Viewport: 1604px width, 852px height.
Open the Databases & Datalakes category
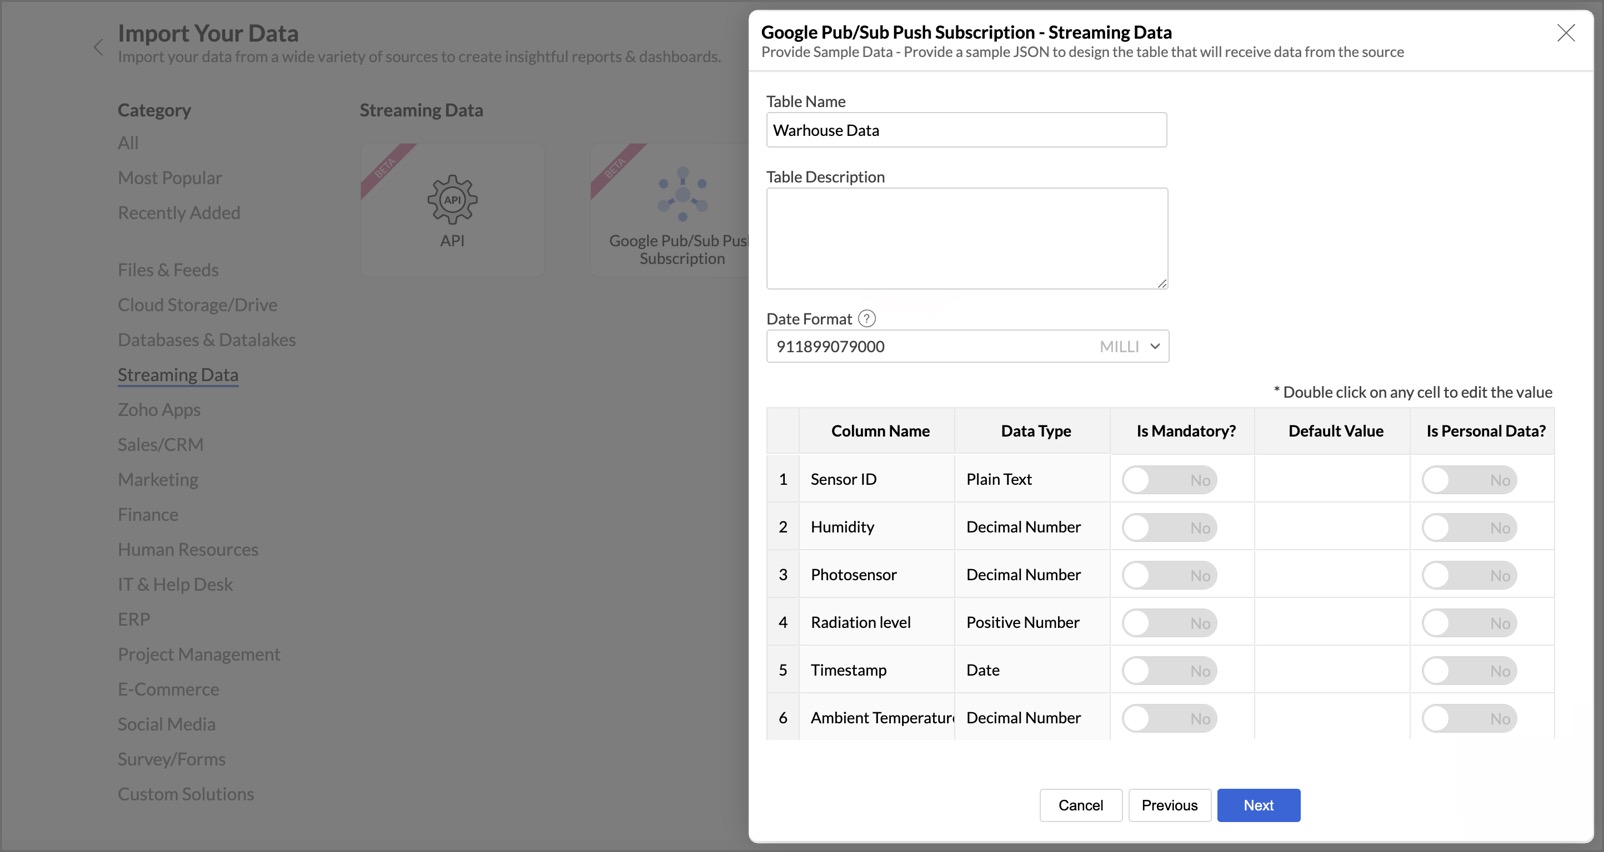[x=207, y=340]
